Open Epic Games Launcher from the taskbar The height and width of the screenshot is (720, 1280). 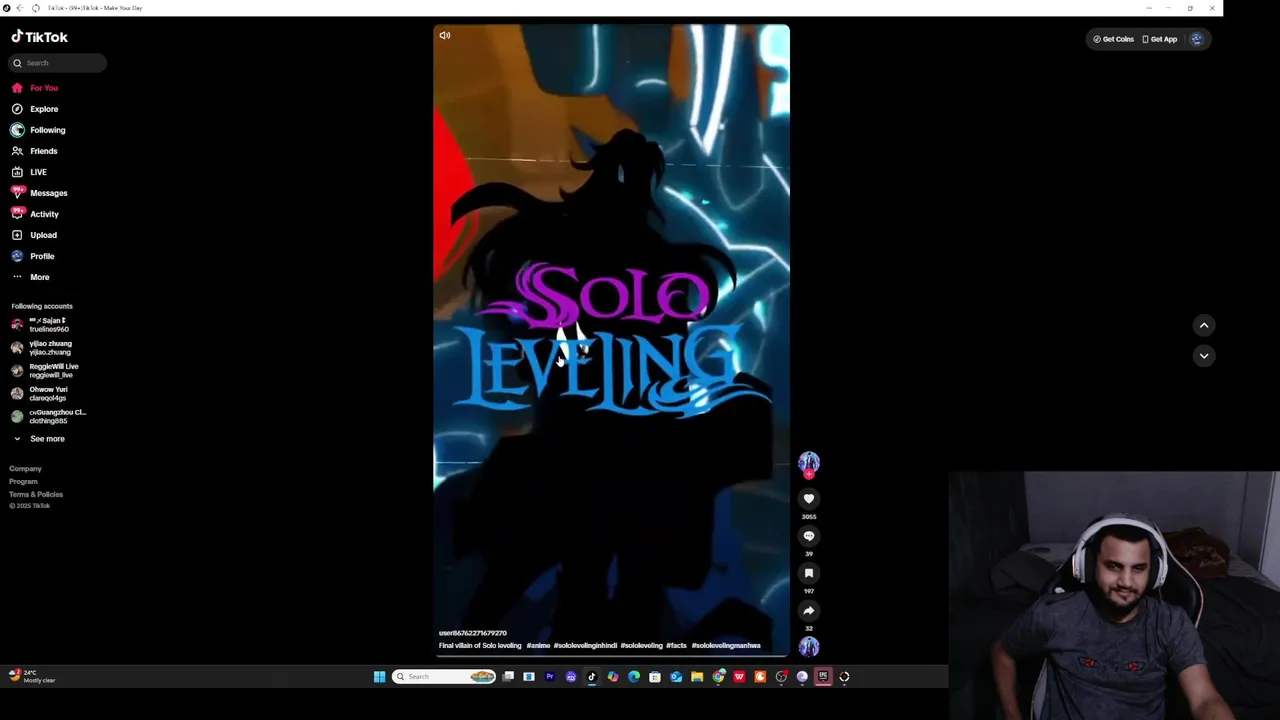click(x=823, y=677)
